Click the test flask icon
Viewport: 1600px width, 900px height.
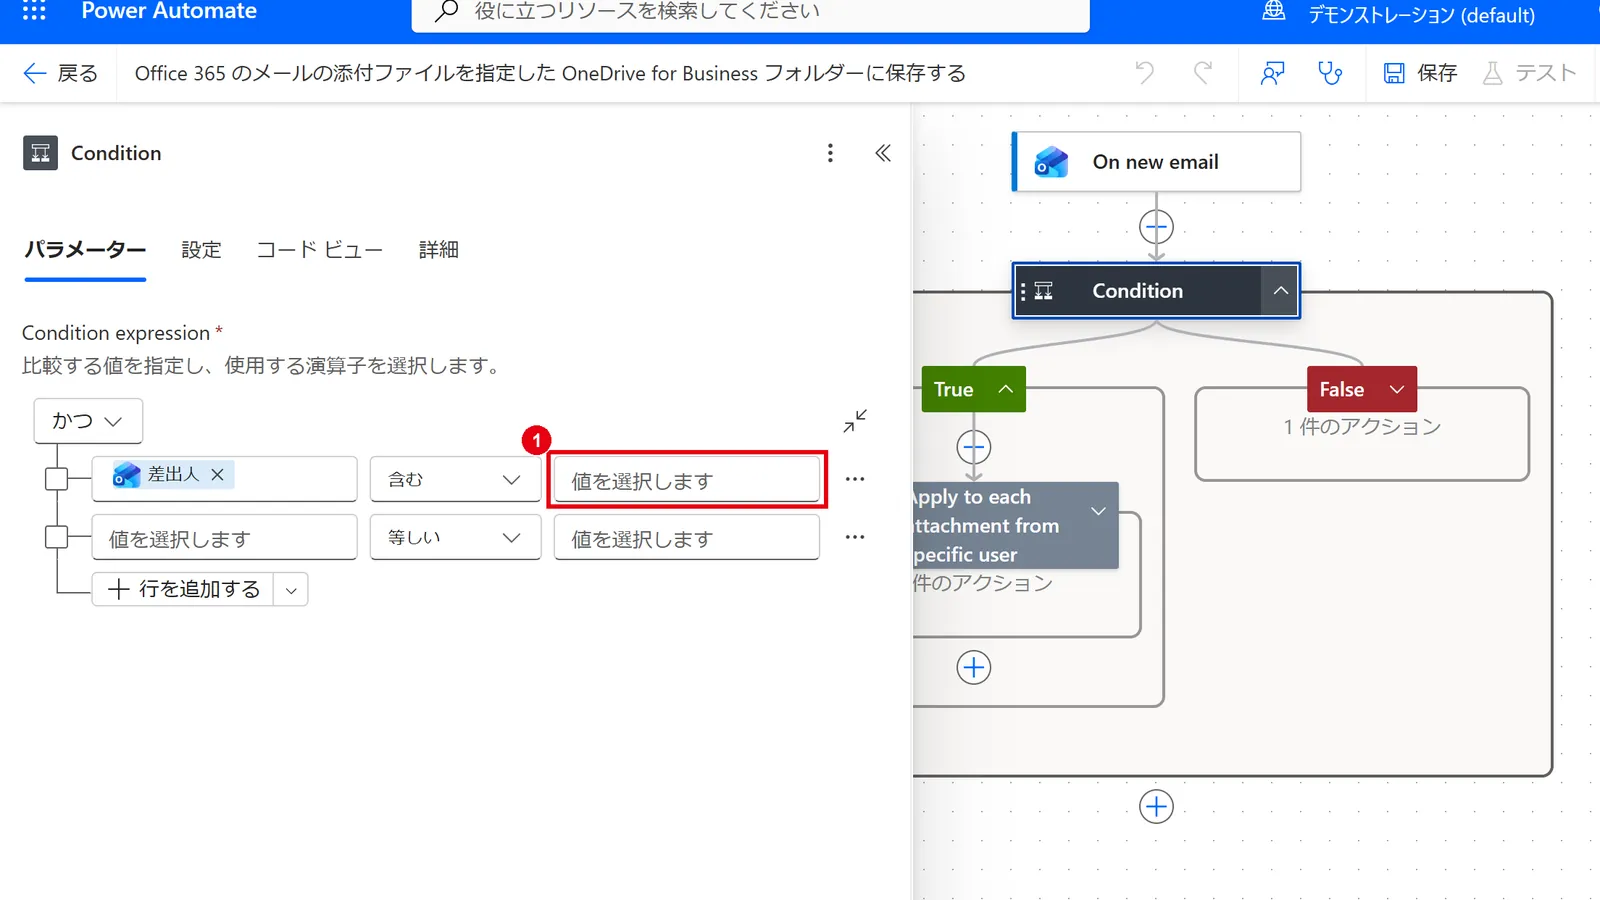point(1492,73)
